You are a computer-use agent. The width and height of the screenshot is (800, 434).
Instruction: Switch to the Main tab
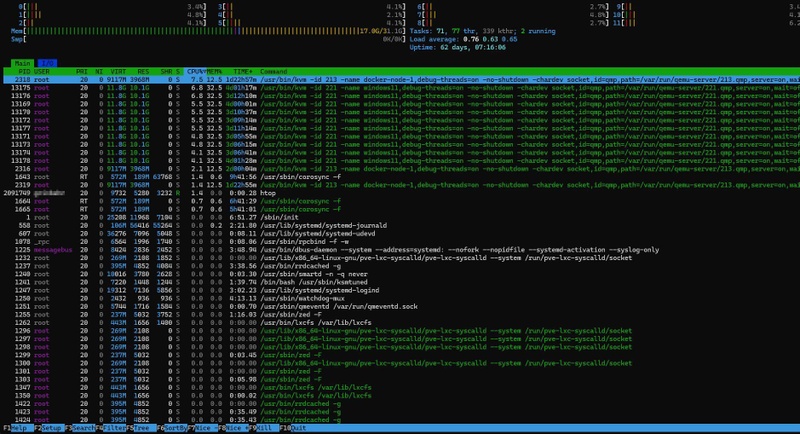(21, 63)
